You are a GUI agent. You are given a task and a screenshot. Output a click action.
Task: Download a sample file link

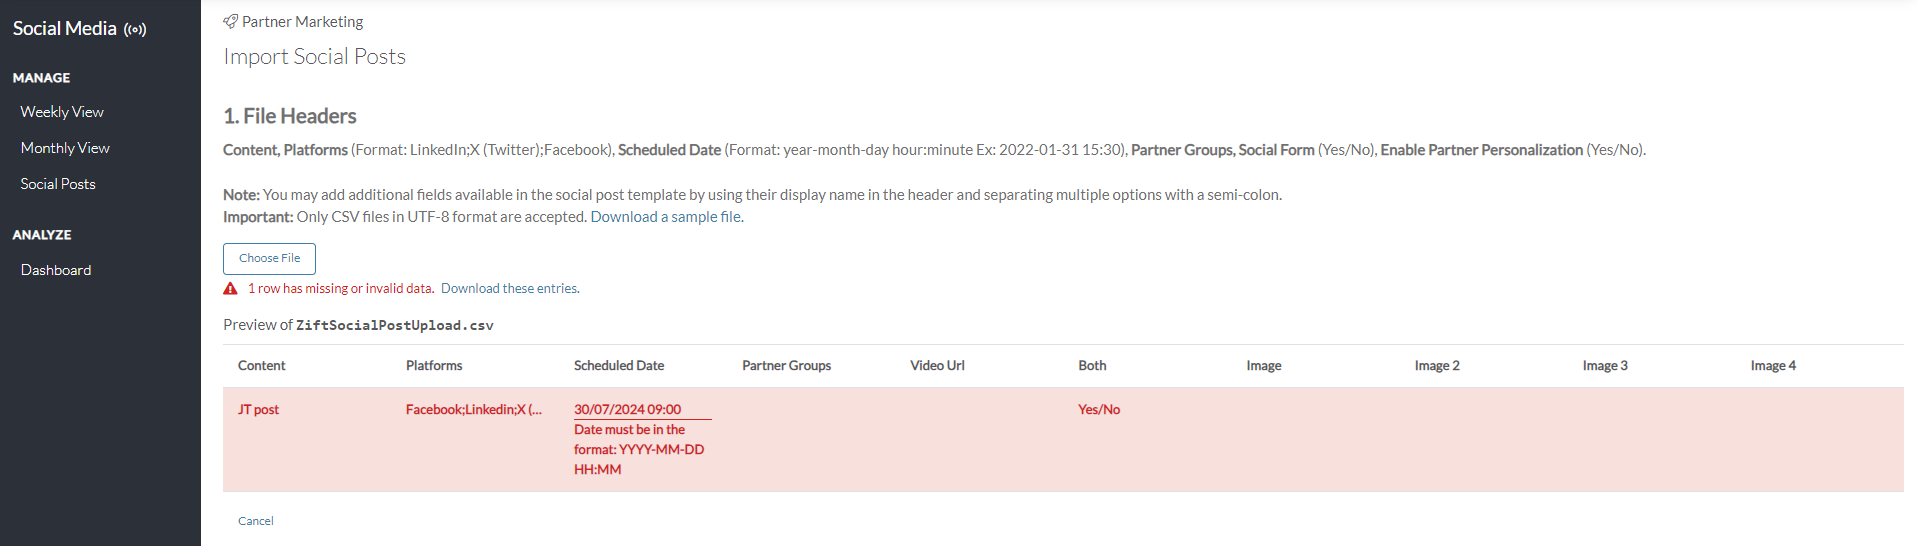[x=666, y=217]
